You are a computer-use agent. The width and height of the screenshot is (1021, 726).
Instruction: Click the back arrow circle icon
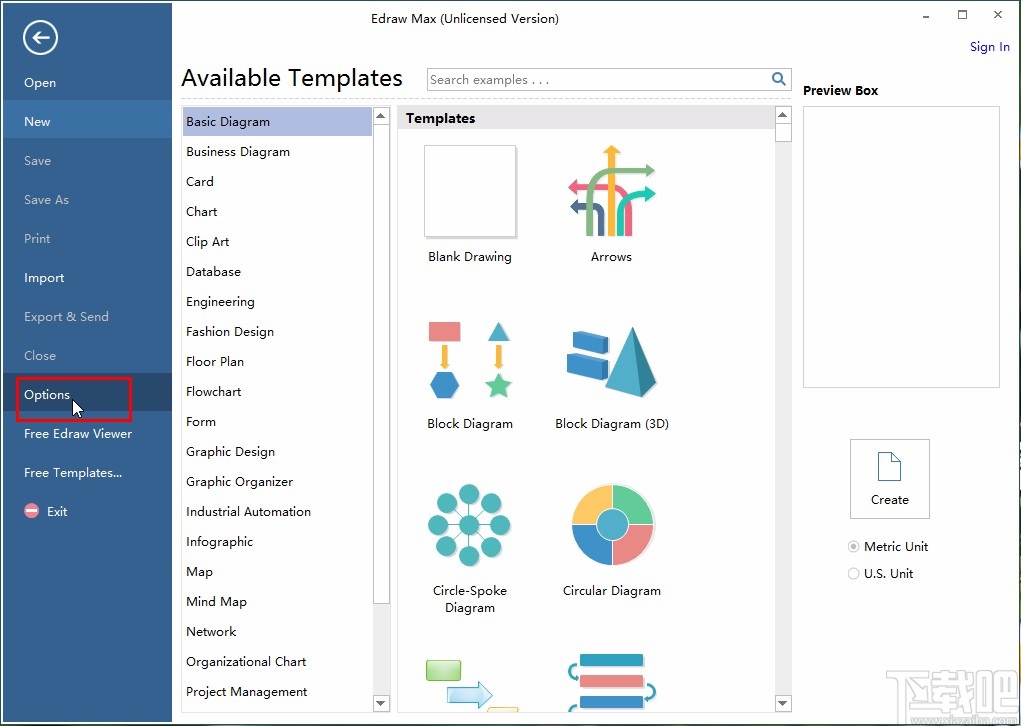pyautogui.click(x=40, y=38)
